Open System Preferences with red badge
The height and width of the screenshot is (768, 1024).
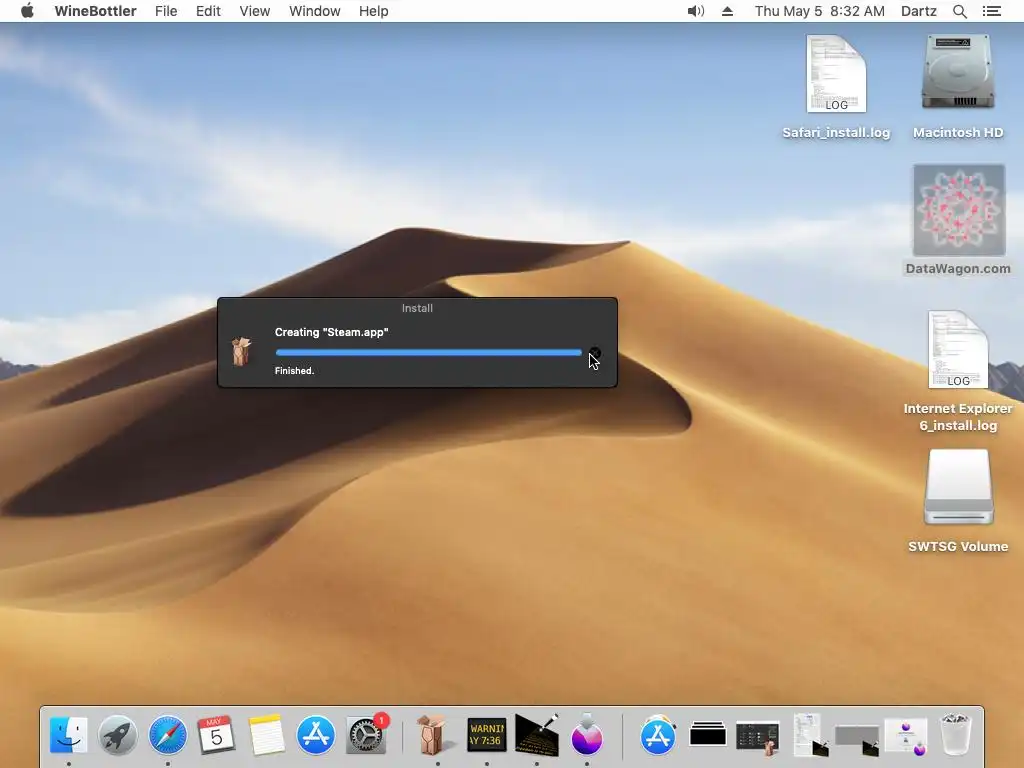366,735
